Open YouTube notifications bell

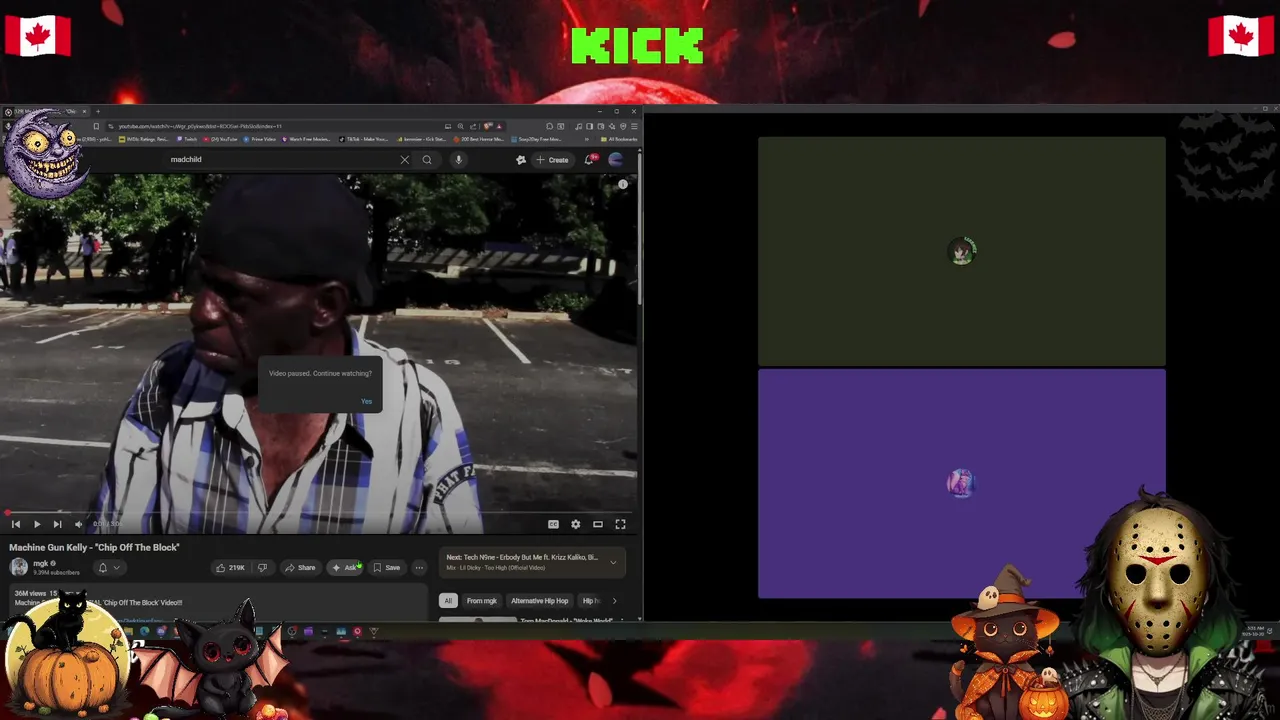point(590,159)
